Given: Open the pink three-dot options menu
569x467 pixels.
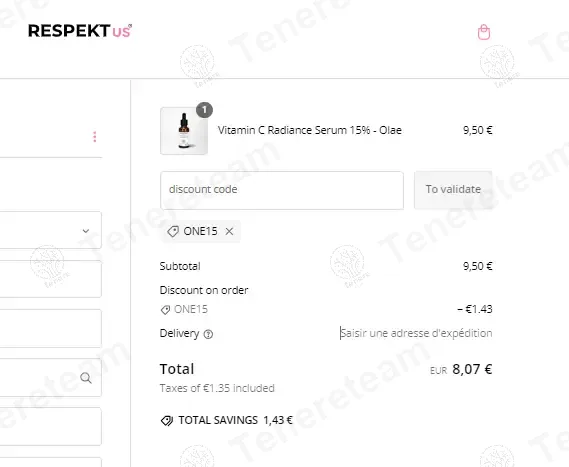Looking at the screenshot, I should point(95,137).
